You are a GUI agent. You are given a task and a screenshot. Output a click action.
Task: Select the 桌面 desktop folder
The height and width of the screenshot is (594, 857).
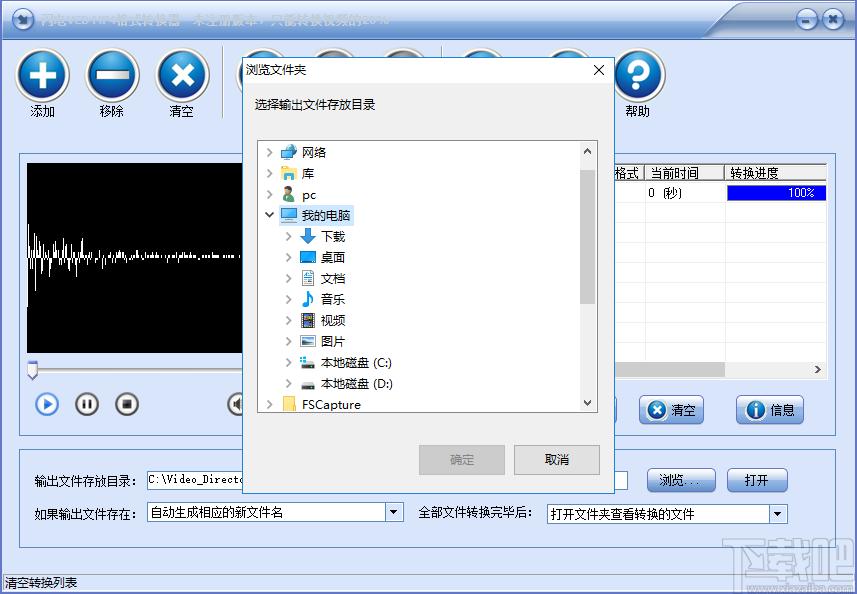coord(332,257)
